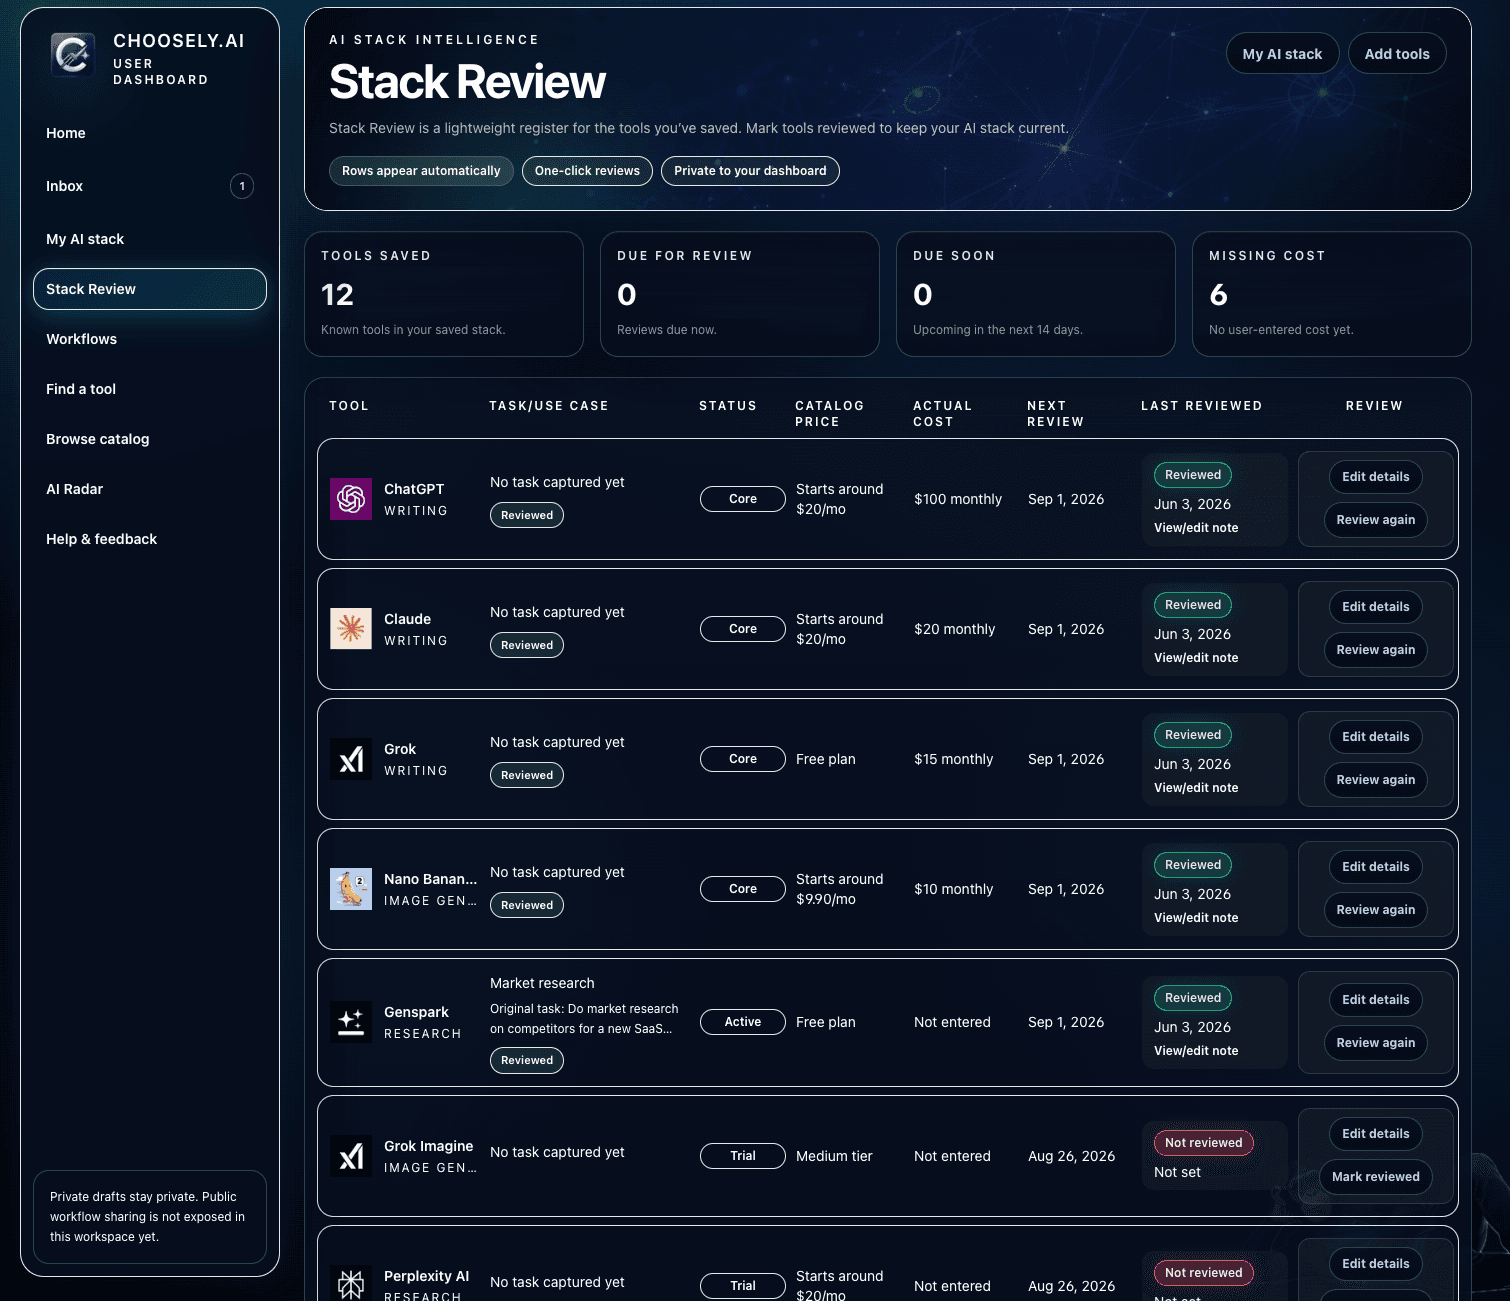Click the My AI stack header button

coord(1282,54)
